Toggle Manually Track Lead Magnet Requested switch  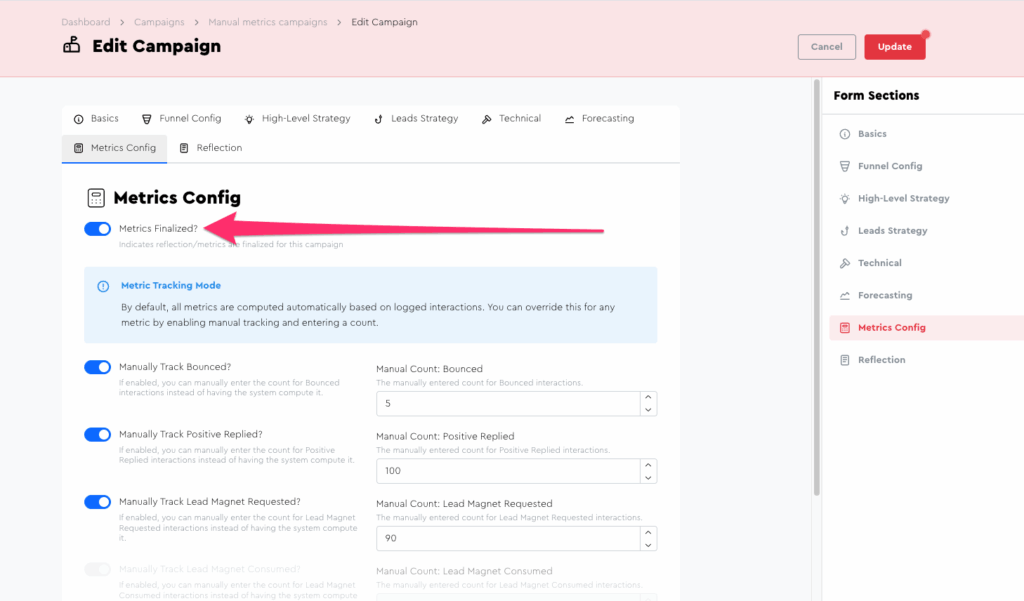pyautogui.click(x=98, y=502)
